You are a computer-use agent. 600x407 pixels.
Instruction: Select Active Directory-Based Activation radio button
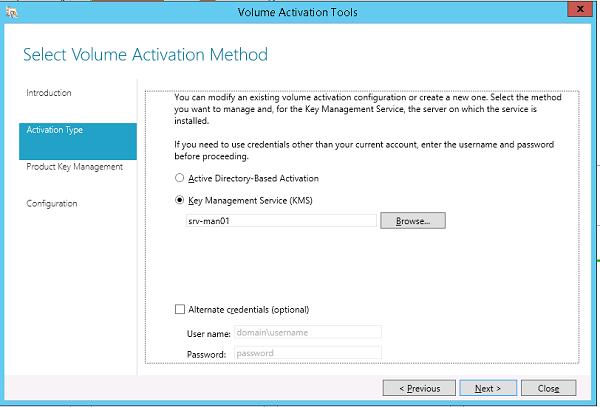(179, 178)
